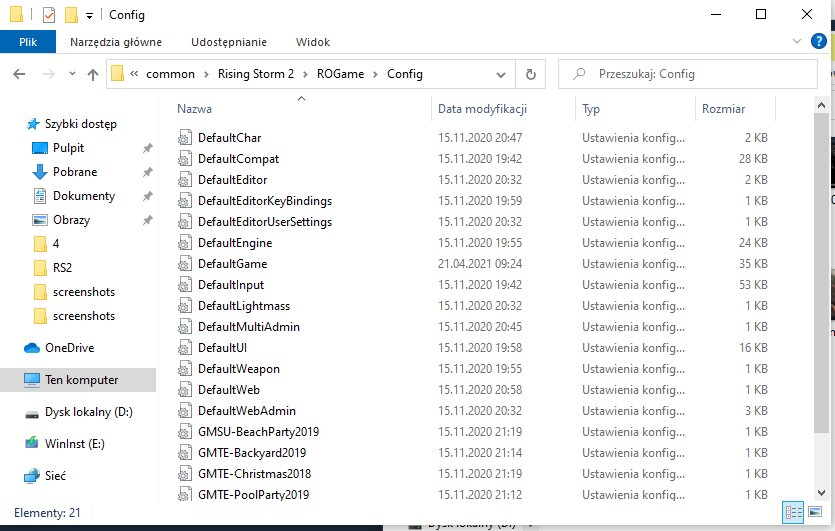Navigate to ROGame in address bar
835x531 pixels.
(x=340, y=74)
